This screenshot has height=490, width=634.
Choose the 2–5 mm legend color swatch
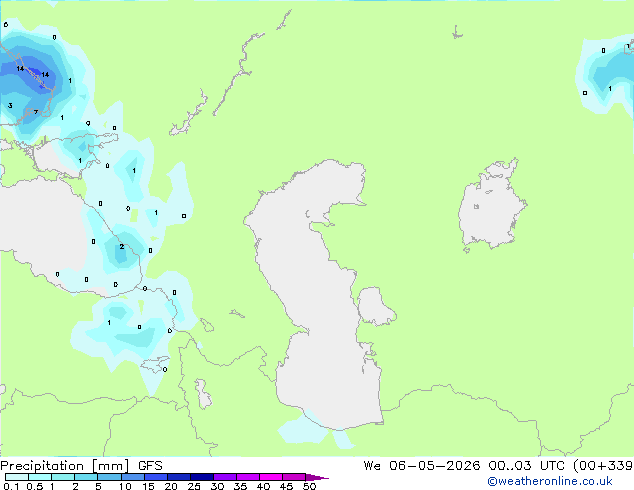(86, 477)
